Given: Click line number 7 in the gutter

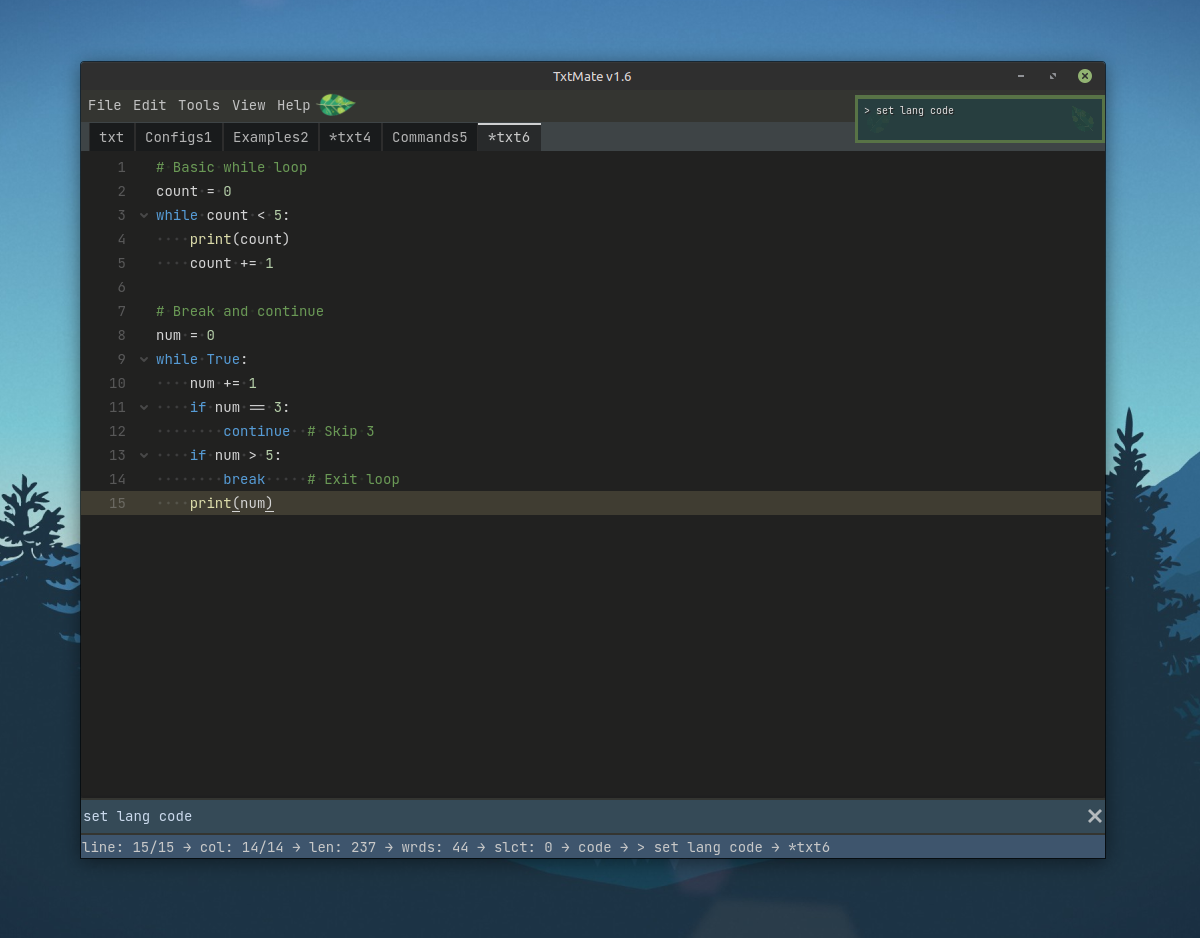Looking at the screenshot, I should tap(121, 311).
